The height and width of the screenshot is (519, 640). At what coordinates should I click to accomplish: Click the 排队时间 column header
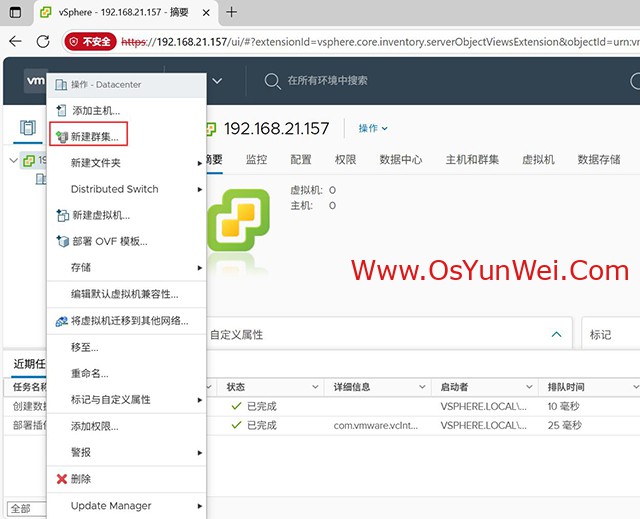click(x=566, y=387)
